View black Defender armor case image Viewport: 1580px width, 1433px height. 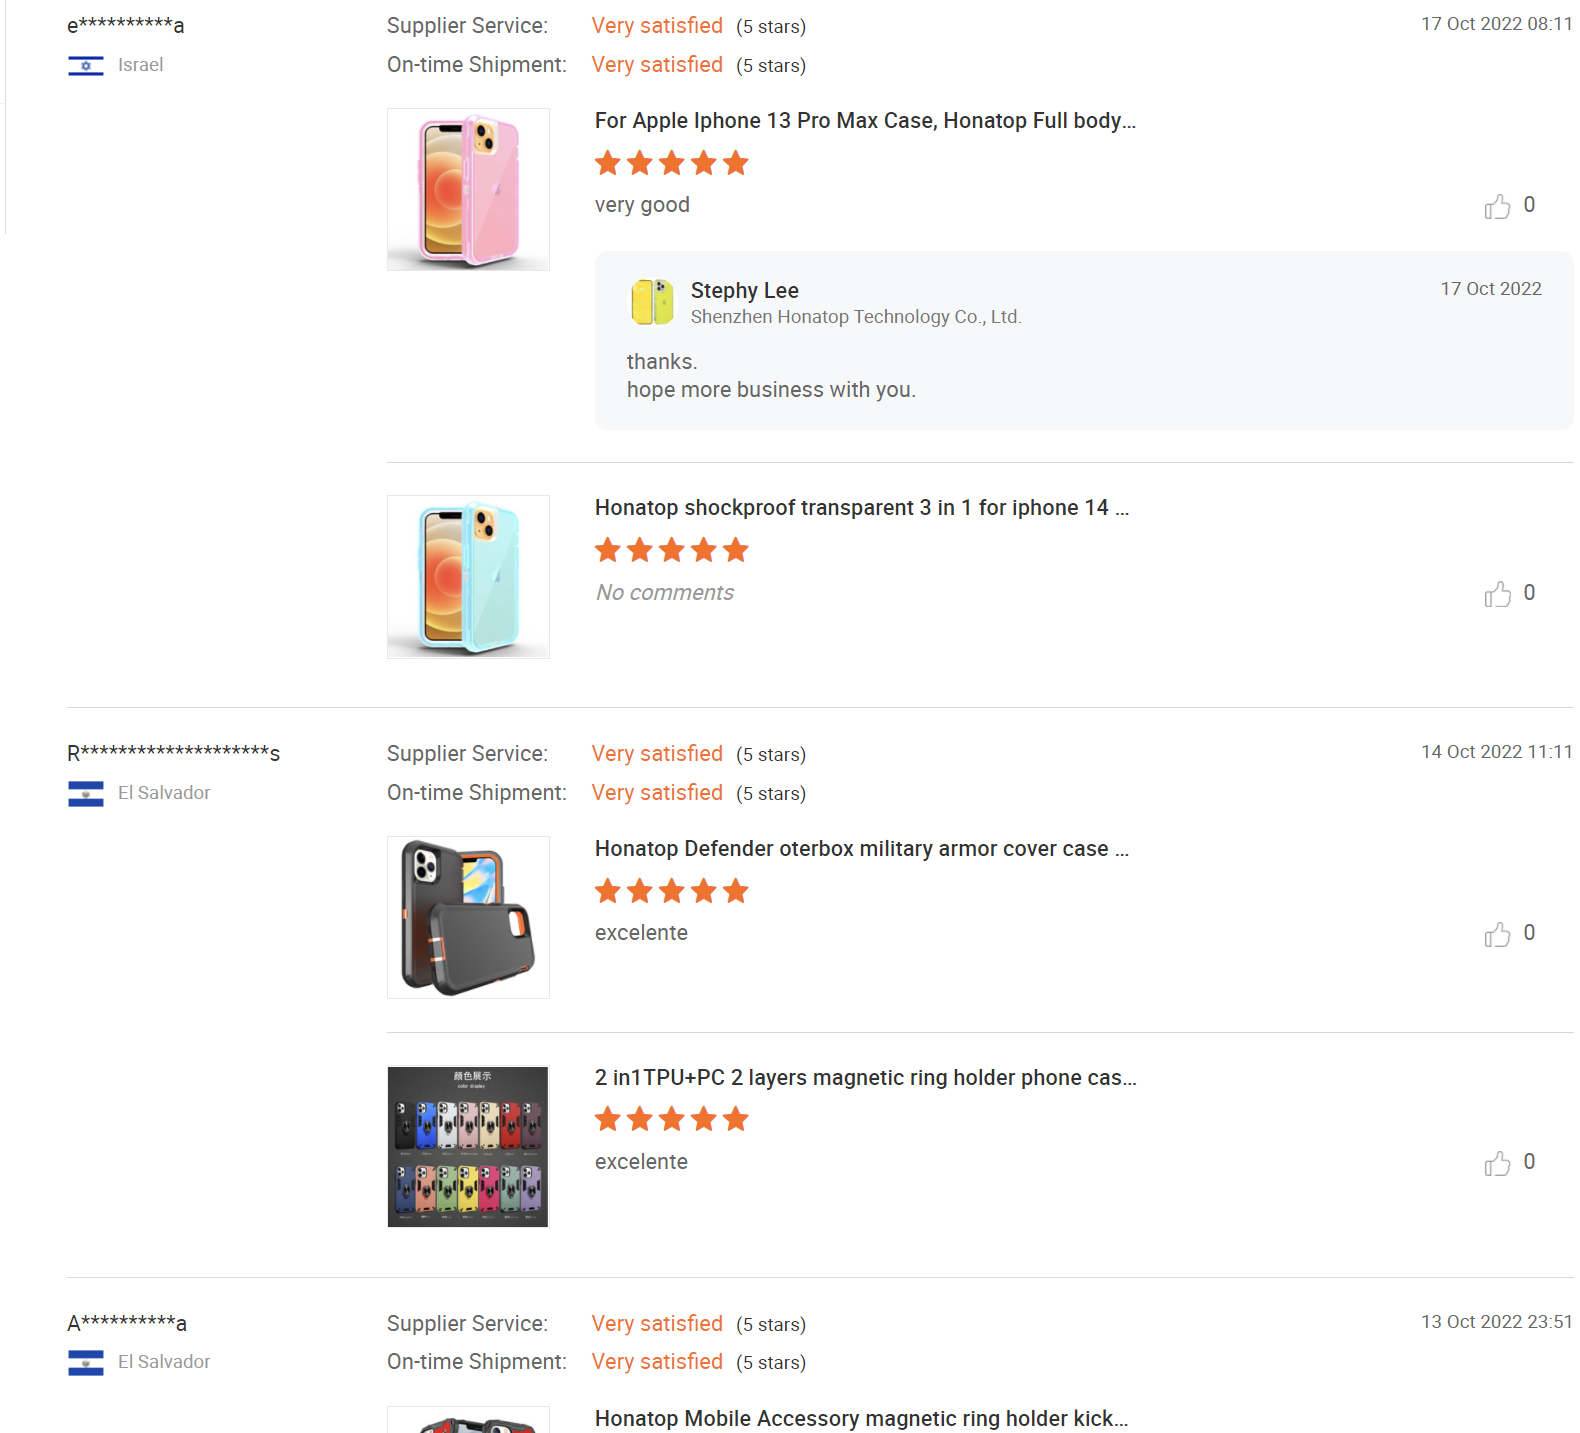click(x=468, y=917)
